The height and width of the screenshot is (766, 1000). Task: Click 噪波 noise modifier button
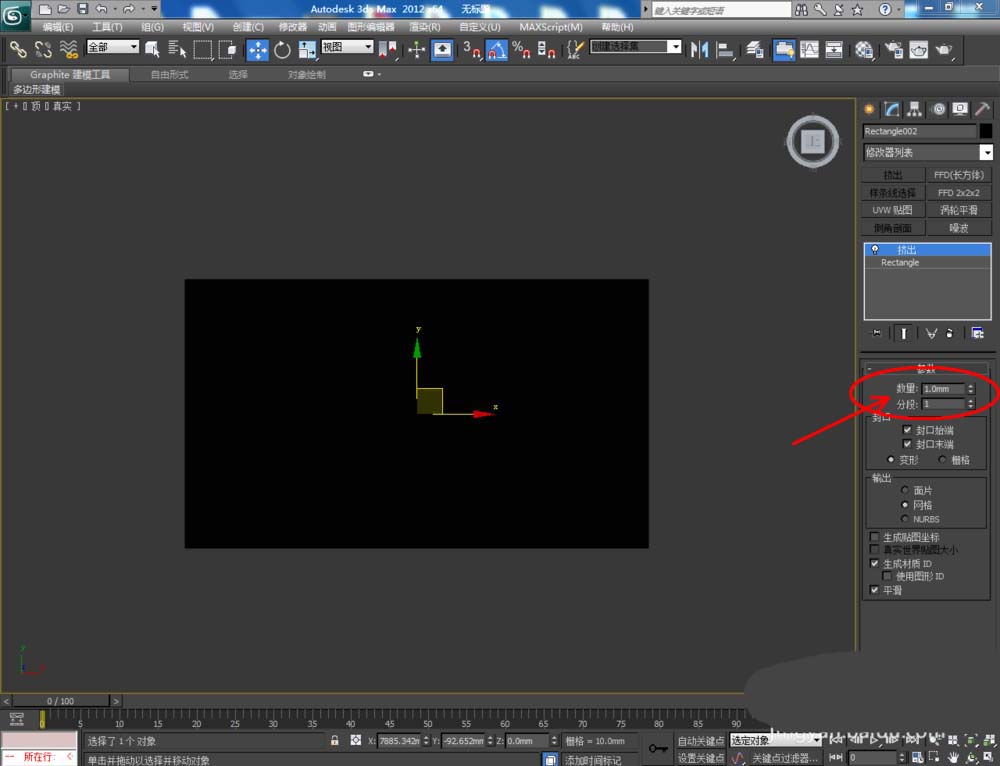pos(959,228)
